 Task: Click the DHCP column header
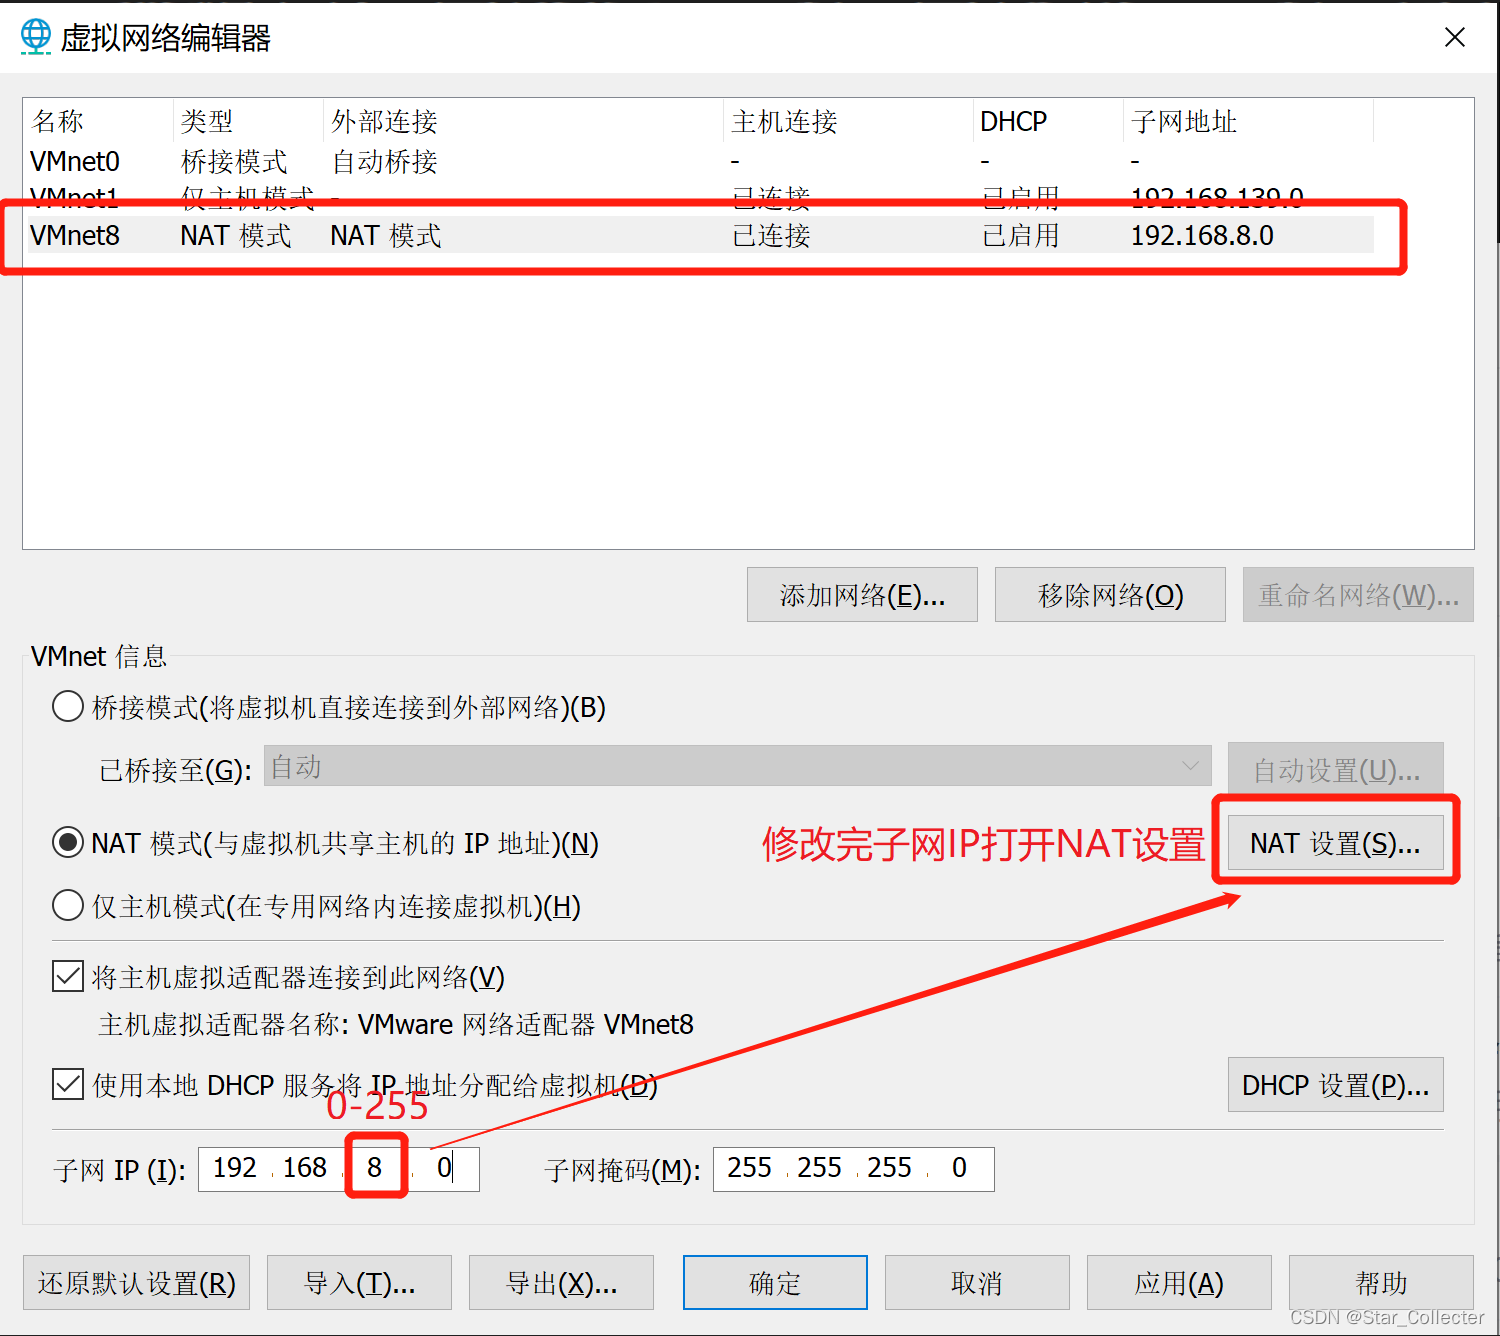(x=1049, y=121)
